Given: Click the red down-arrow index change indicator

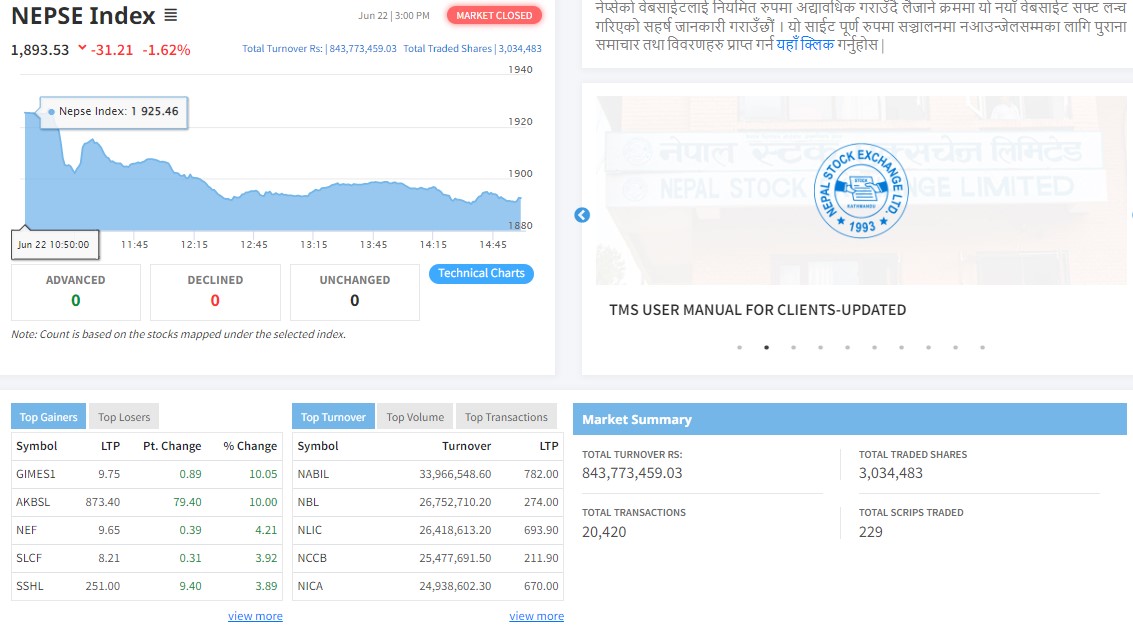Looking at the screenshot, I should (82, 48).
